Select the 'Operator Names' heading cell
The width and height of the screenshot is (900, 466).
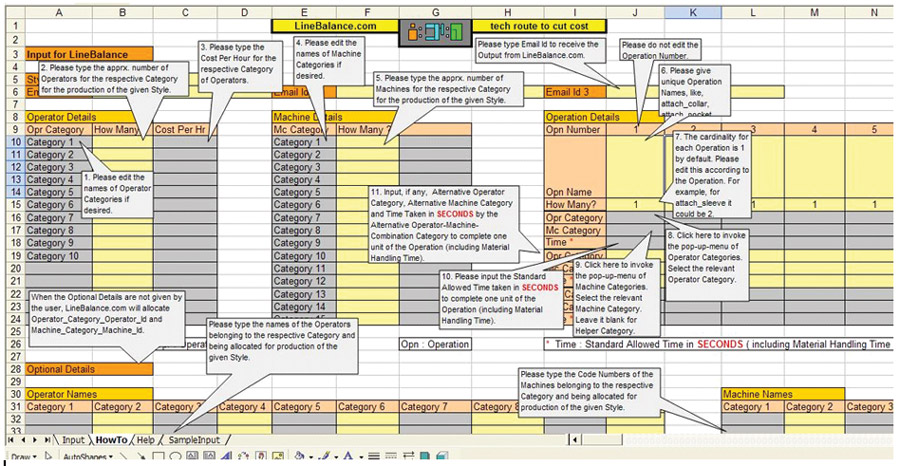tap(89, 394)
